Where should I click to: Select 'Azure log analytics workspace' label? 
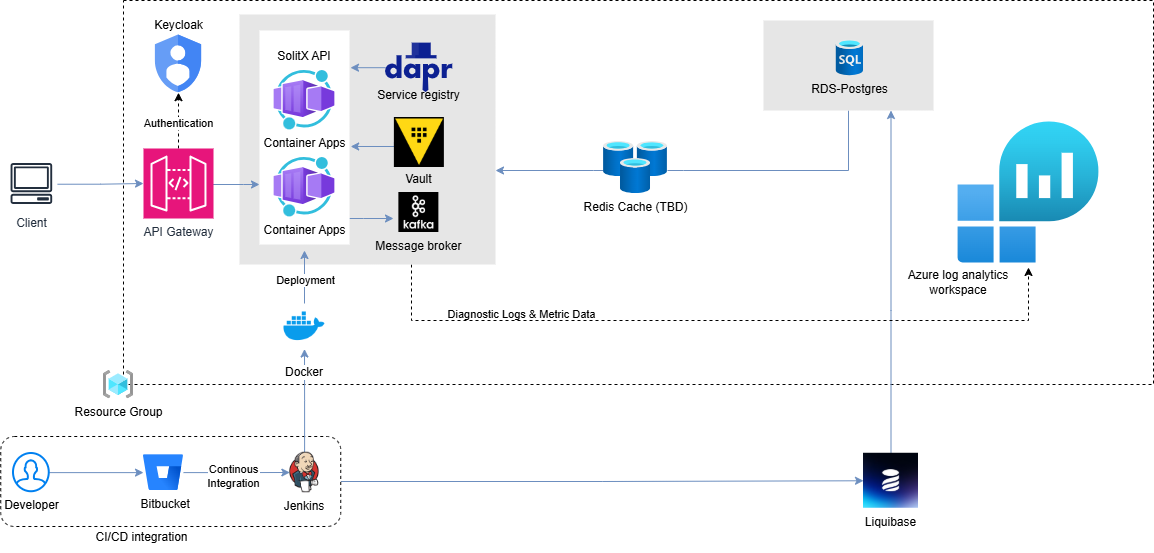click(957, 283)
